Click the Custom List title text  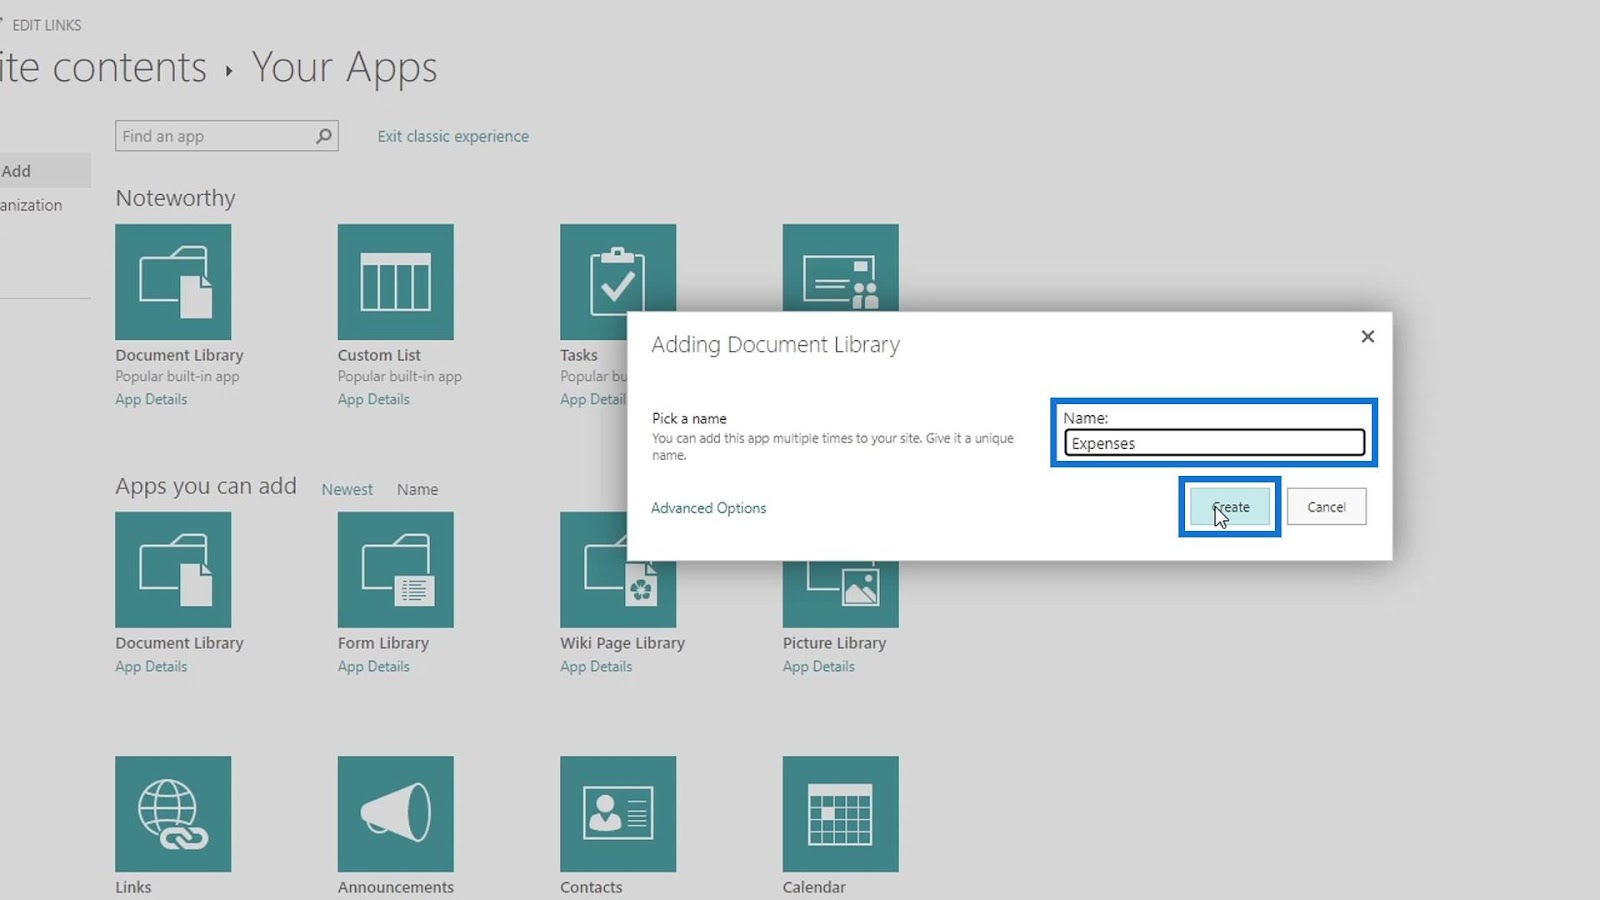click(379, 355)
